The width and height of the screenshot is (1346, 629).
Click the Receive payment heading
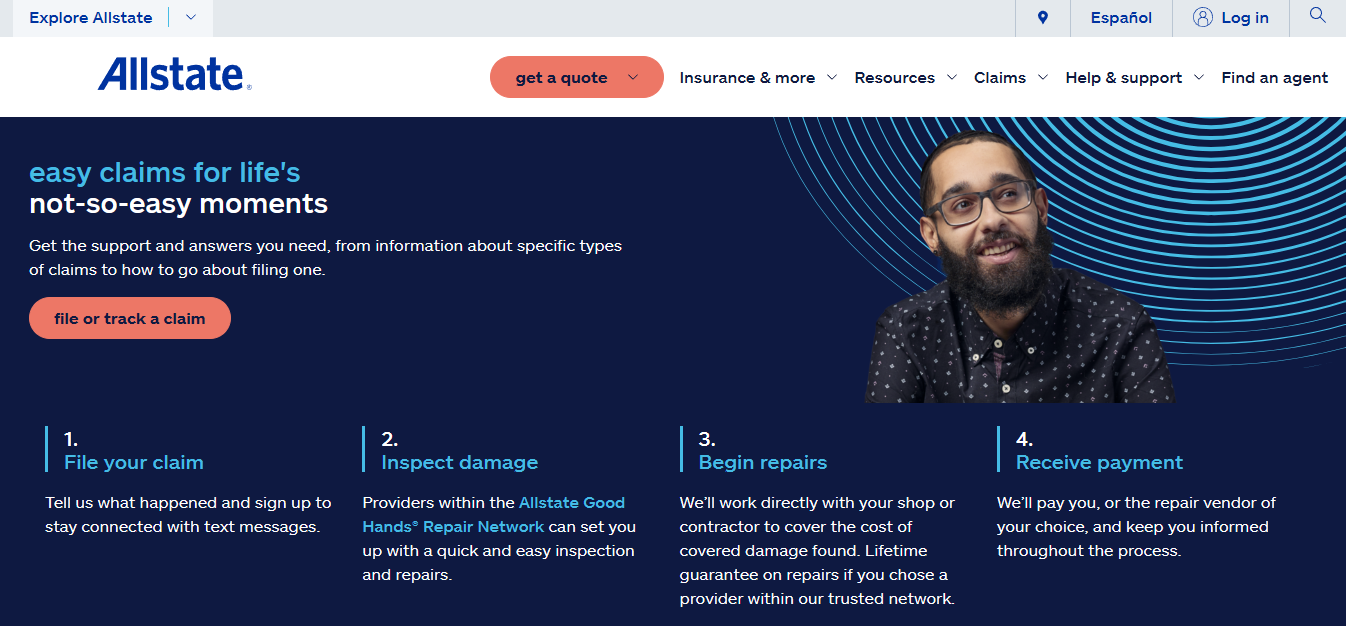click(1099, 462)
